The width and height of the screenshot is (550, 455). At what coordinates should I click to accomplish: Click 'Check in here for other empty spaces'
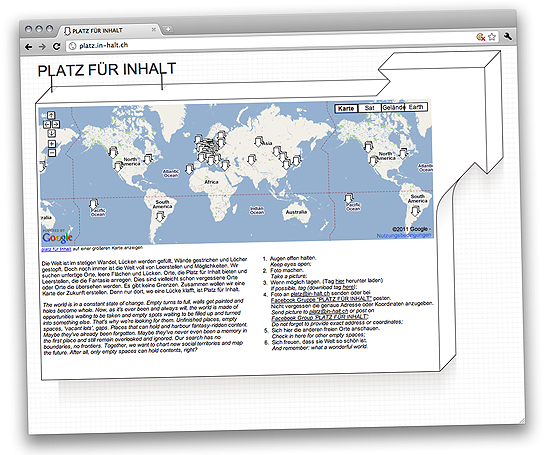click(318, 335)
